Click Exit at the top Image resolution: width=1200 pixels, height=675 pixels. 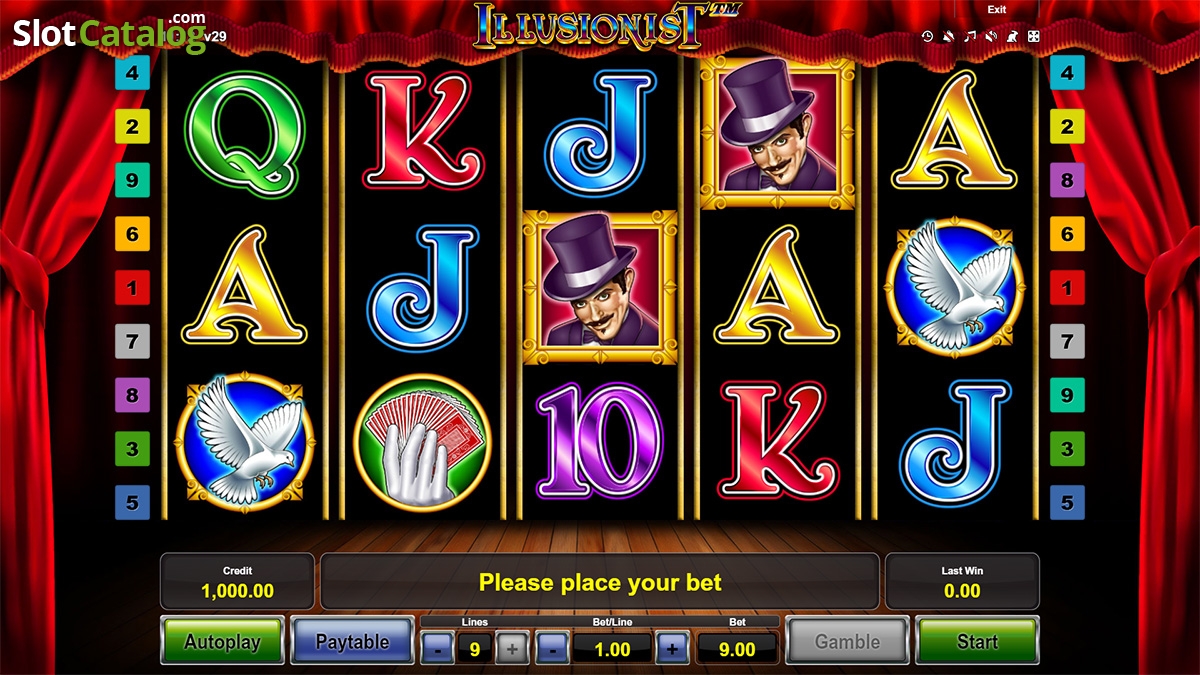pyautogui.click(x=997, y=9)
